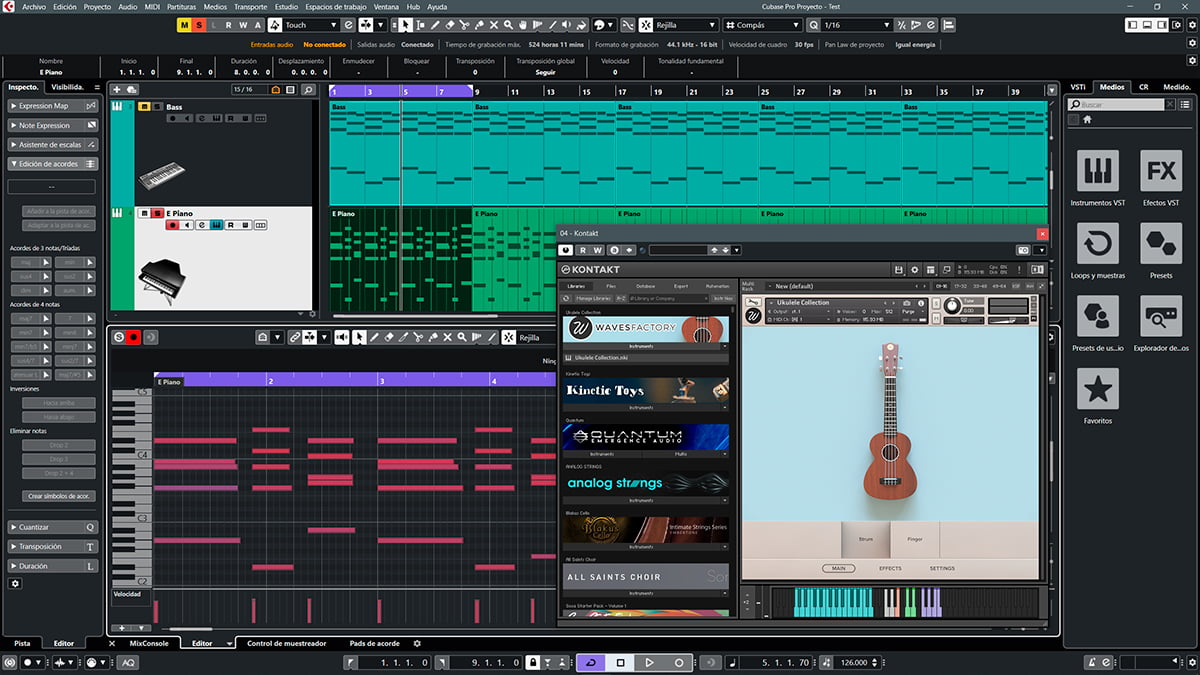Click the transport Record button
The height and width of the screenshot is (675, 1200).
pyautogui.click(x=679, y=662)
